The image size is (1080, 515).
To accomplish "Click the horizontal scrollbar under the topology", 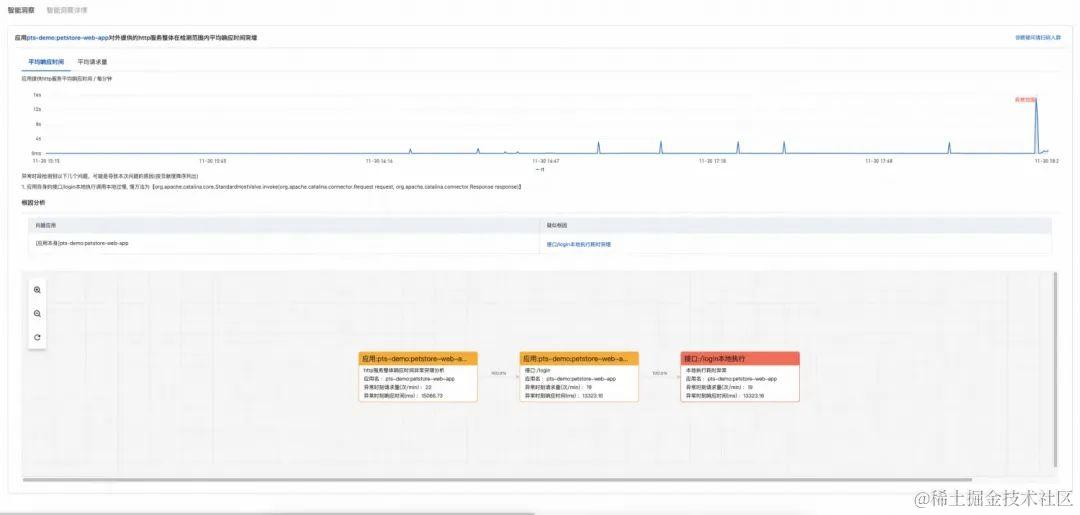I will point(497,479).
